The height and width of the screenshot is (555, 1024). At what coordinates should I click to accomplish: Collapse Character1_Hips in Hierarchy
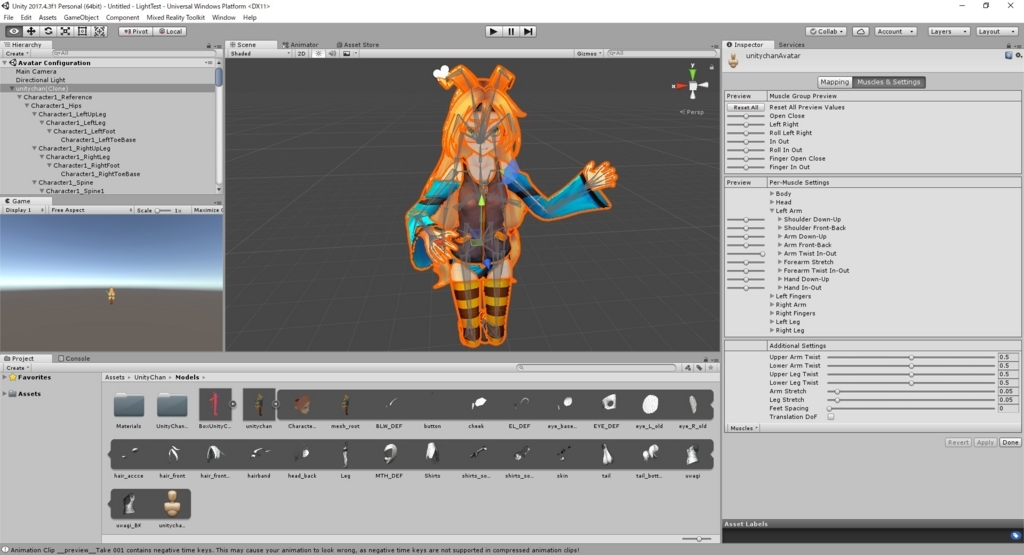click(27, 106)
